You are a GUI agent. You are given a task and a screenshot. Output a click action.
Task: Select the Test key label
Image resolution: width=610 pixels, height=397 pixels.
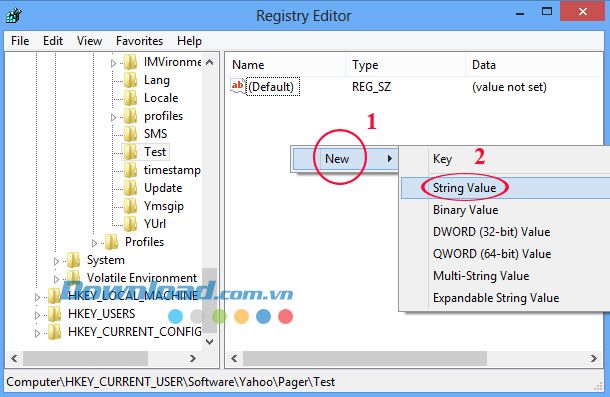[x=155, y=152]
